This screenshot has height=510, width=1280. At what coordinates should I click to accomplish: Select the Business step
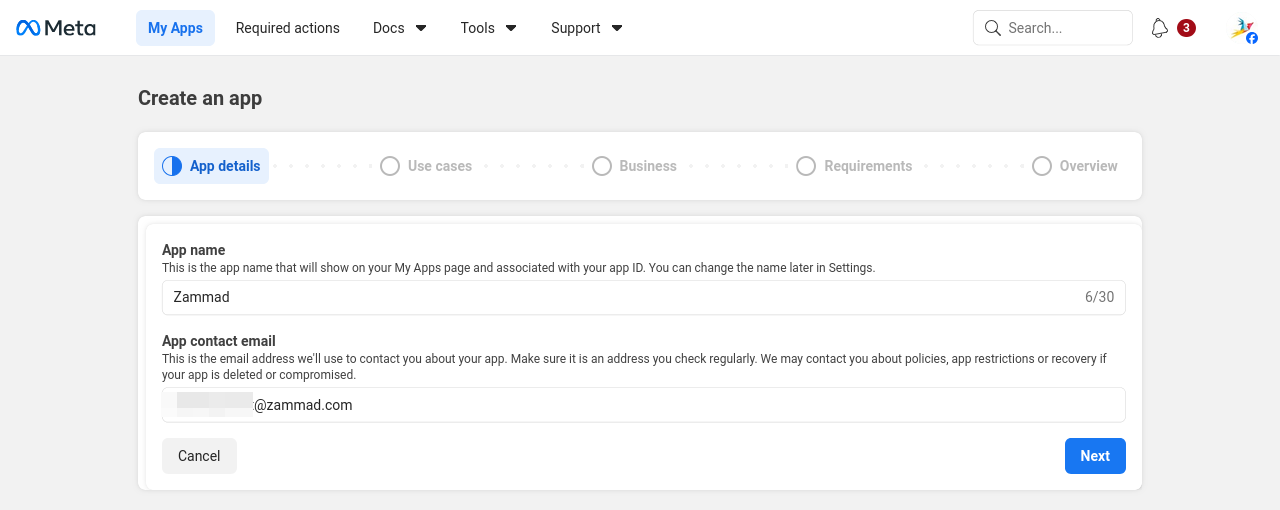click(634, 166)
